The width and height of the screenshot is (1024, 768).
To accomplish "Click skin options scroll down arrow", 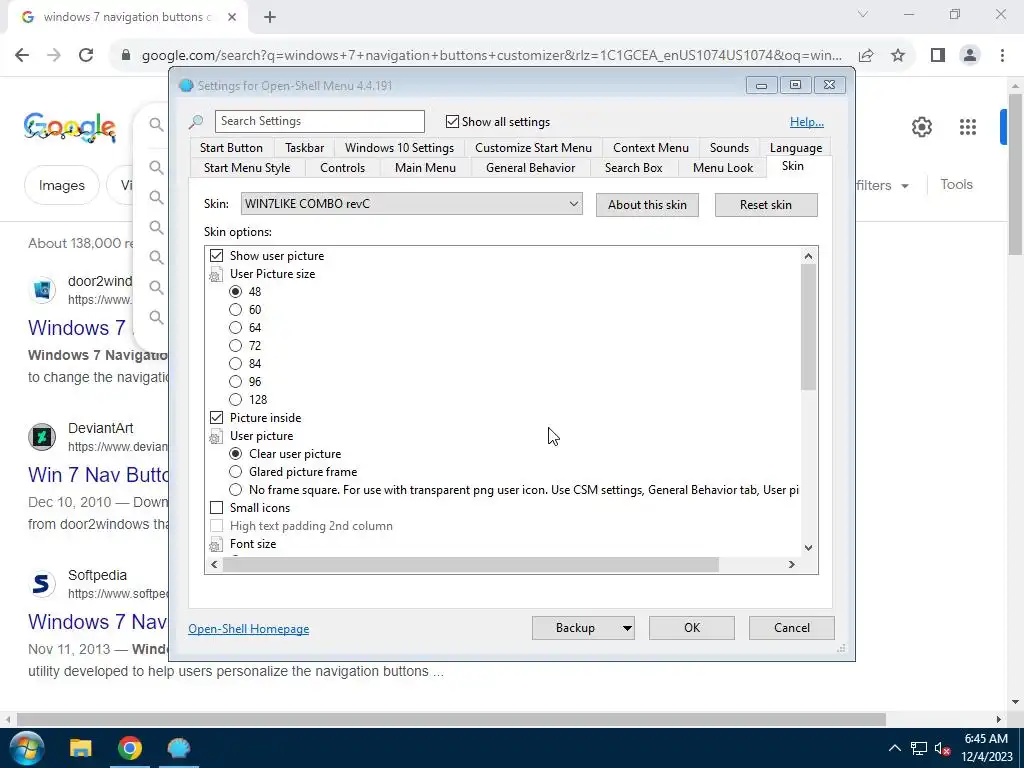I will pyautogui.click(x=808, y=548).
